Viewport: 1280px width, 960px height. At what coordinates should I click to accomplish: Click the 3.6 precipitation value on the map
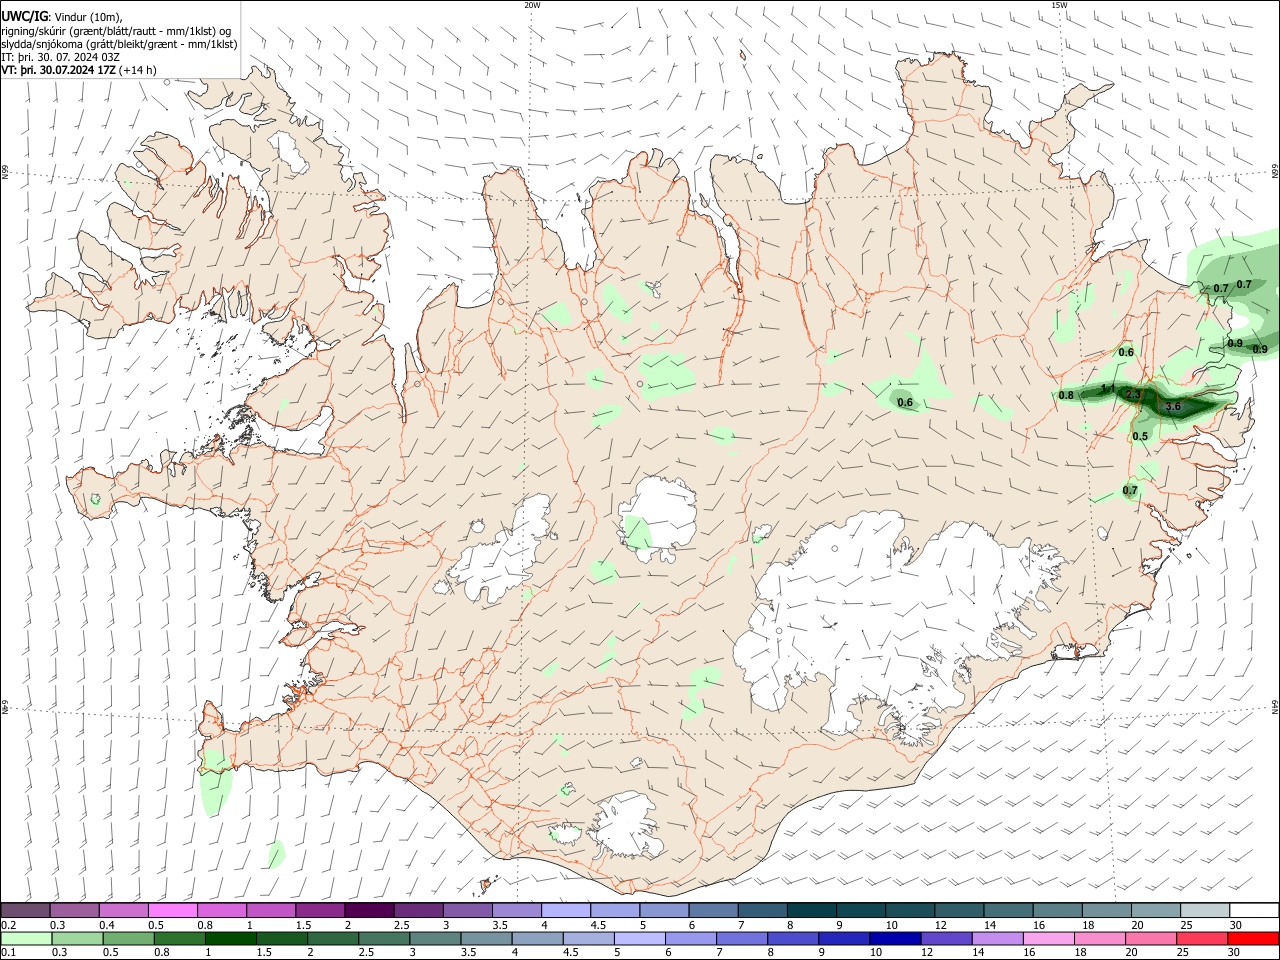1173,406
